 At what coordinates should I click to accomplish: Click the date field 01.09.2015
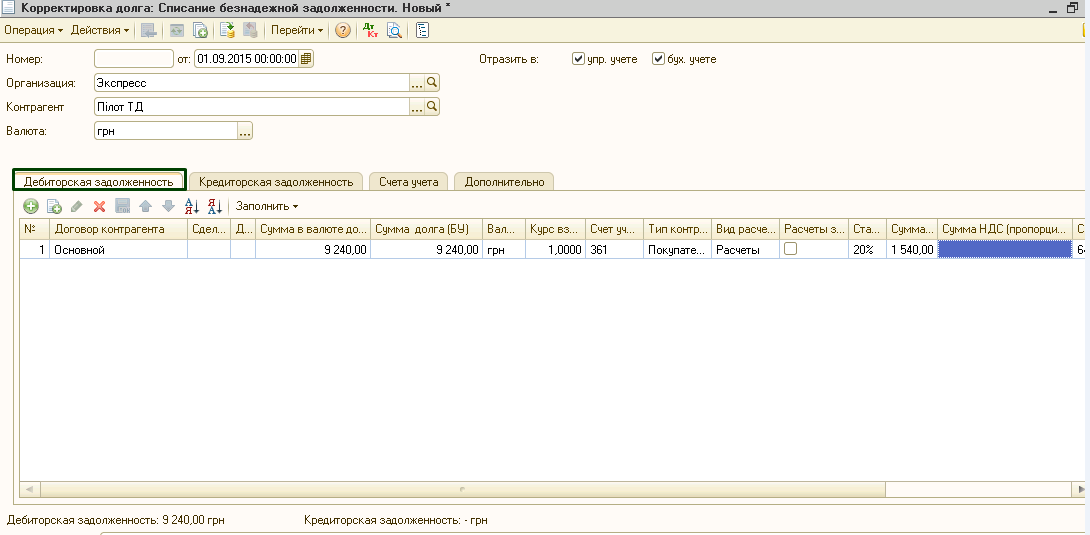pyautogui.click(x=247, y=59)
